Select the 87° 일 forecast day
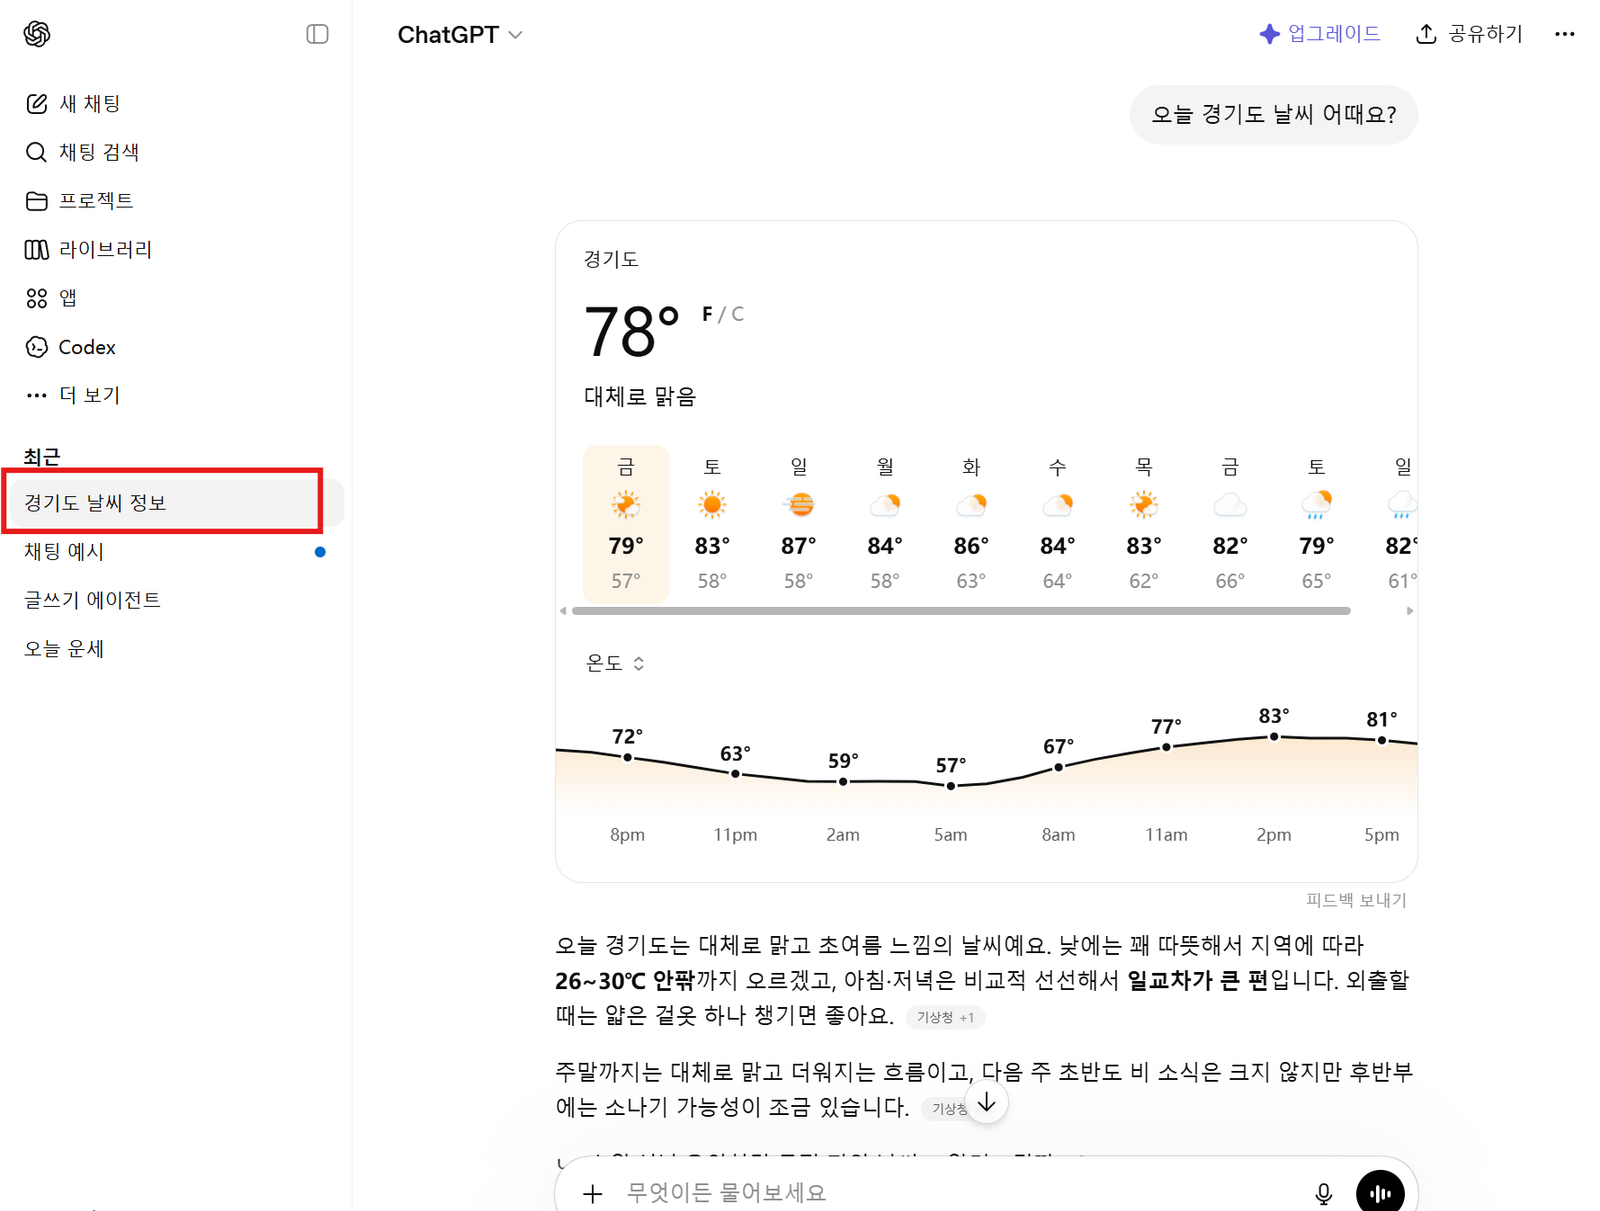This screenshot has width=1600, height=1211. [798, 523]
